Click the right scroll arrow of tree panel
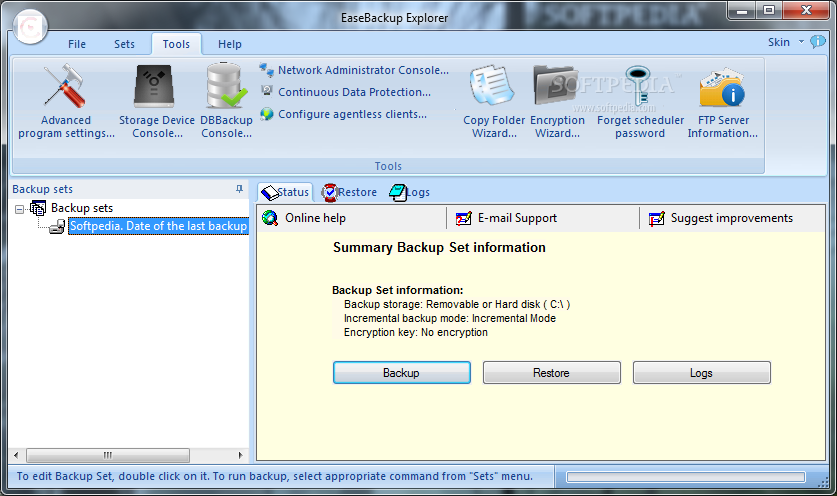The image size is (837, 496). click(x=240, y=455)
